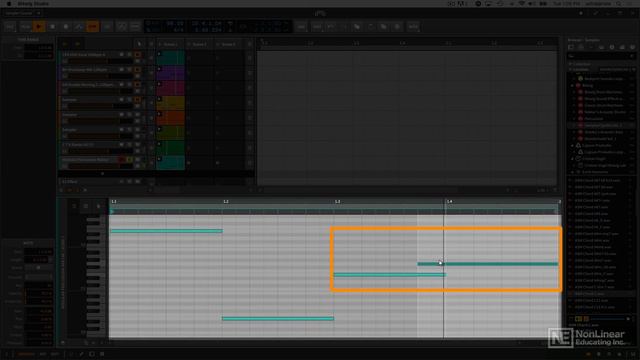This screenshot has height=360, width=640.
Task: Toggle the automation write pencil icon
Action: point(79,27)
